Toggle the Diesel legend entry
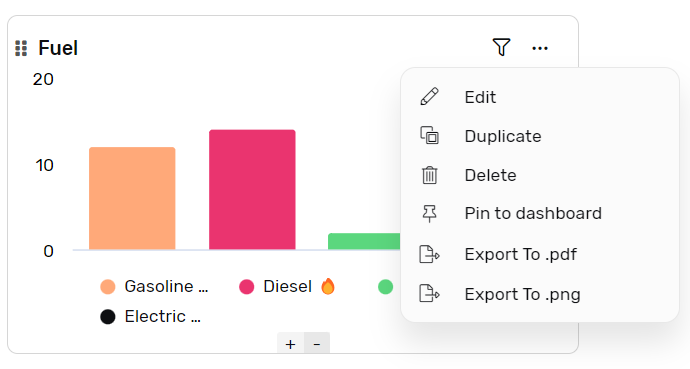Image resolution: width=690 pixels, height=369 pixels. point(287,286)
